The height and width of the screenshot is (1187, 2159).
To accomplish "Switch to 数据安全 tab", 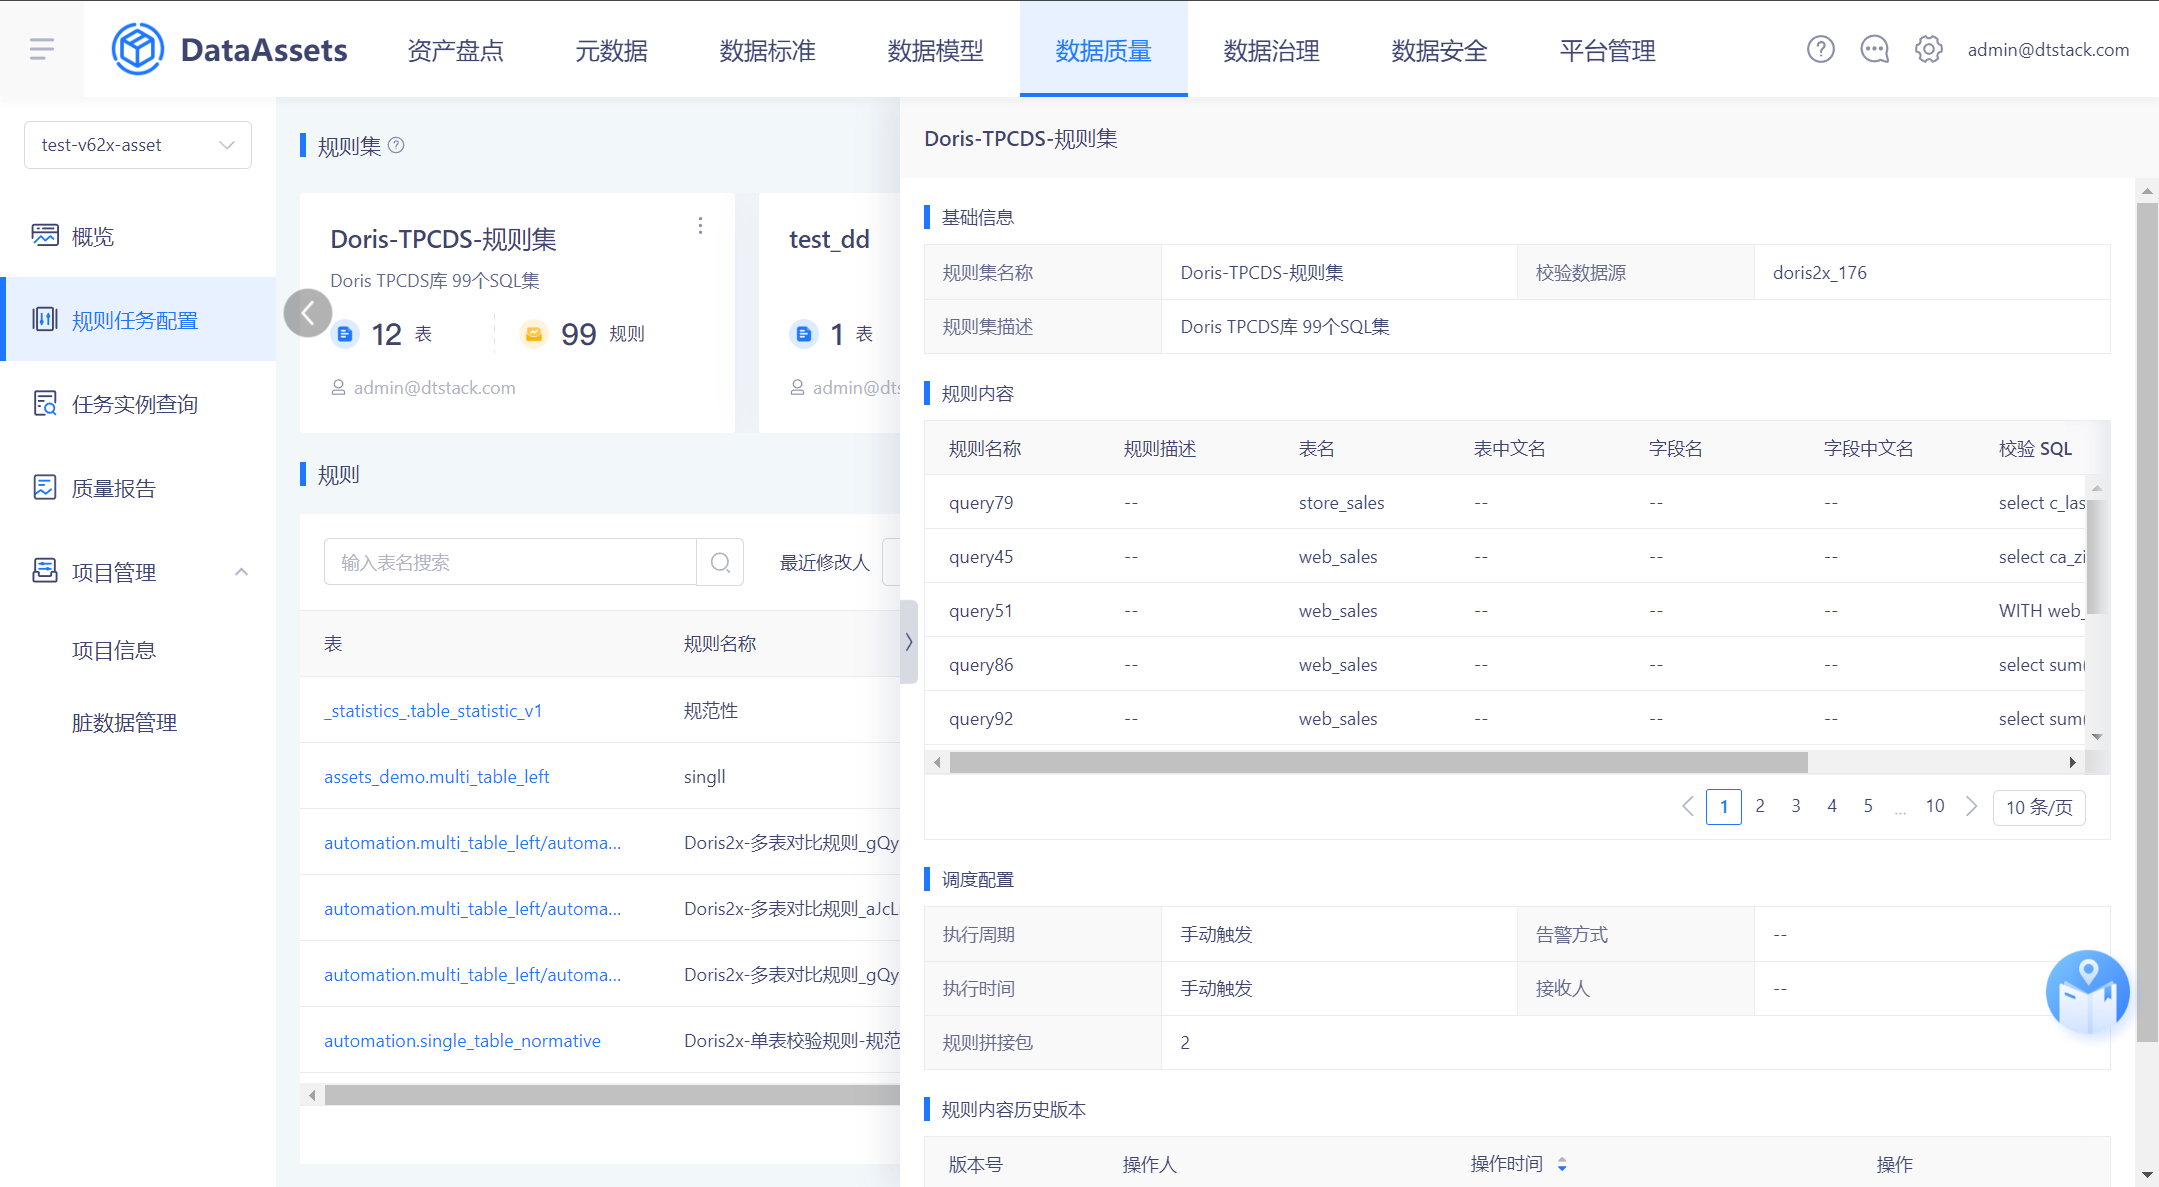I will point(1439,50).
